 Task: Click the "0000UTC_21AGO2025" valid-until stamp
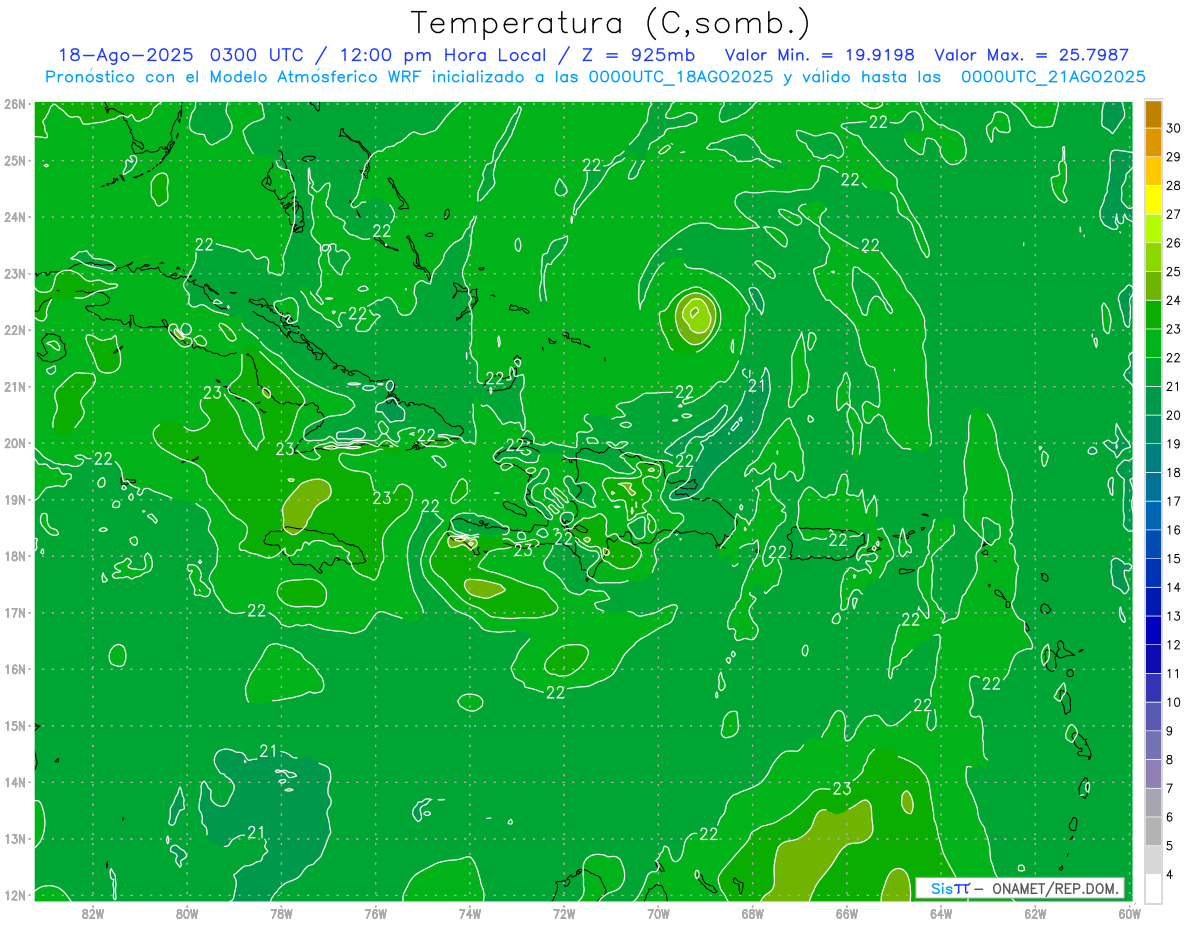pyautogui.click(x=1053, y=77)
